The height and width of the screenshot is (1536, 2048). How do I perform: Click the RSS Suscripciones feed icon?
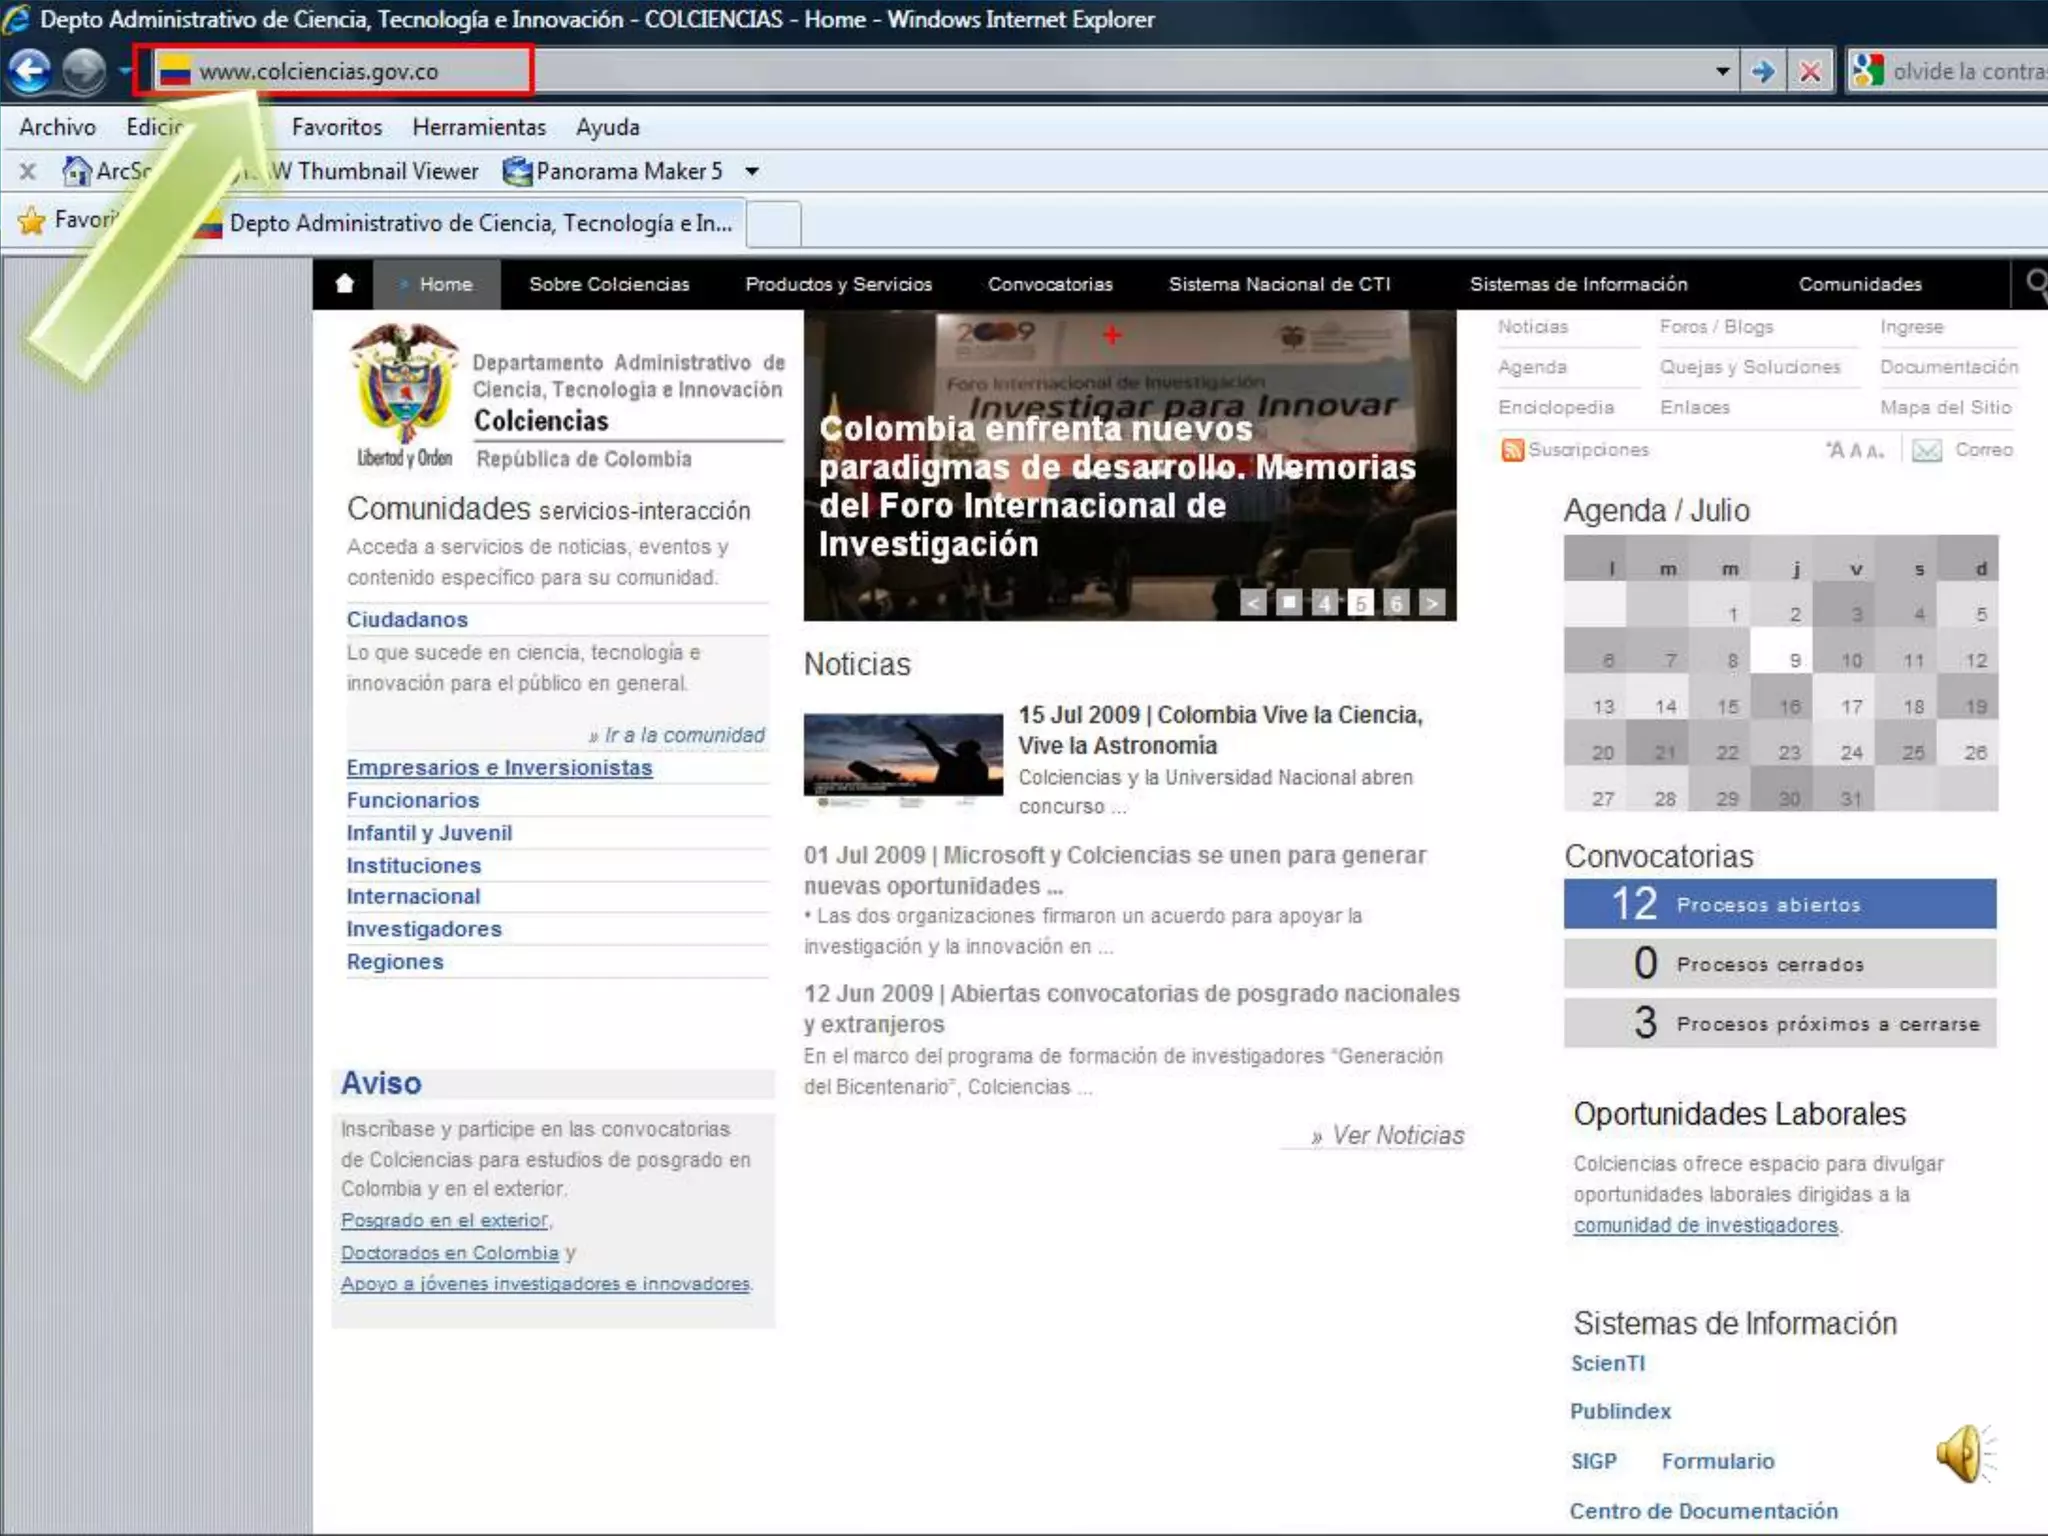(x=1512, y=450)
